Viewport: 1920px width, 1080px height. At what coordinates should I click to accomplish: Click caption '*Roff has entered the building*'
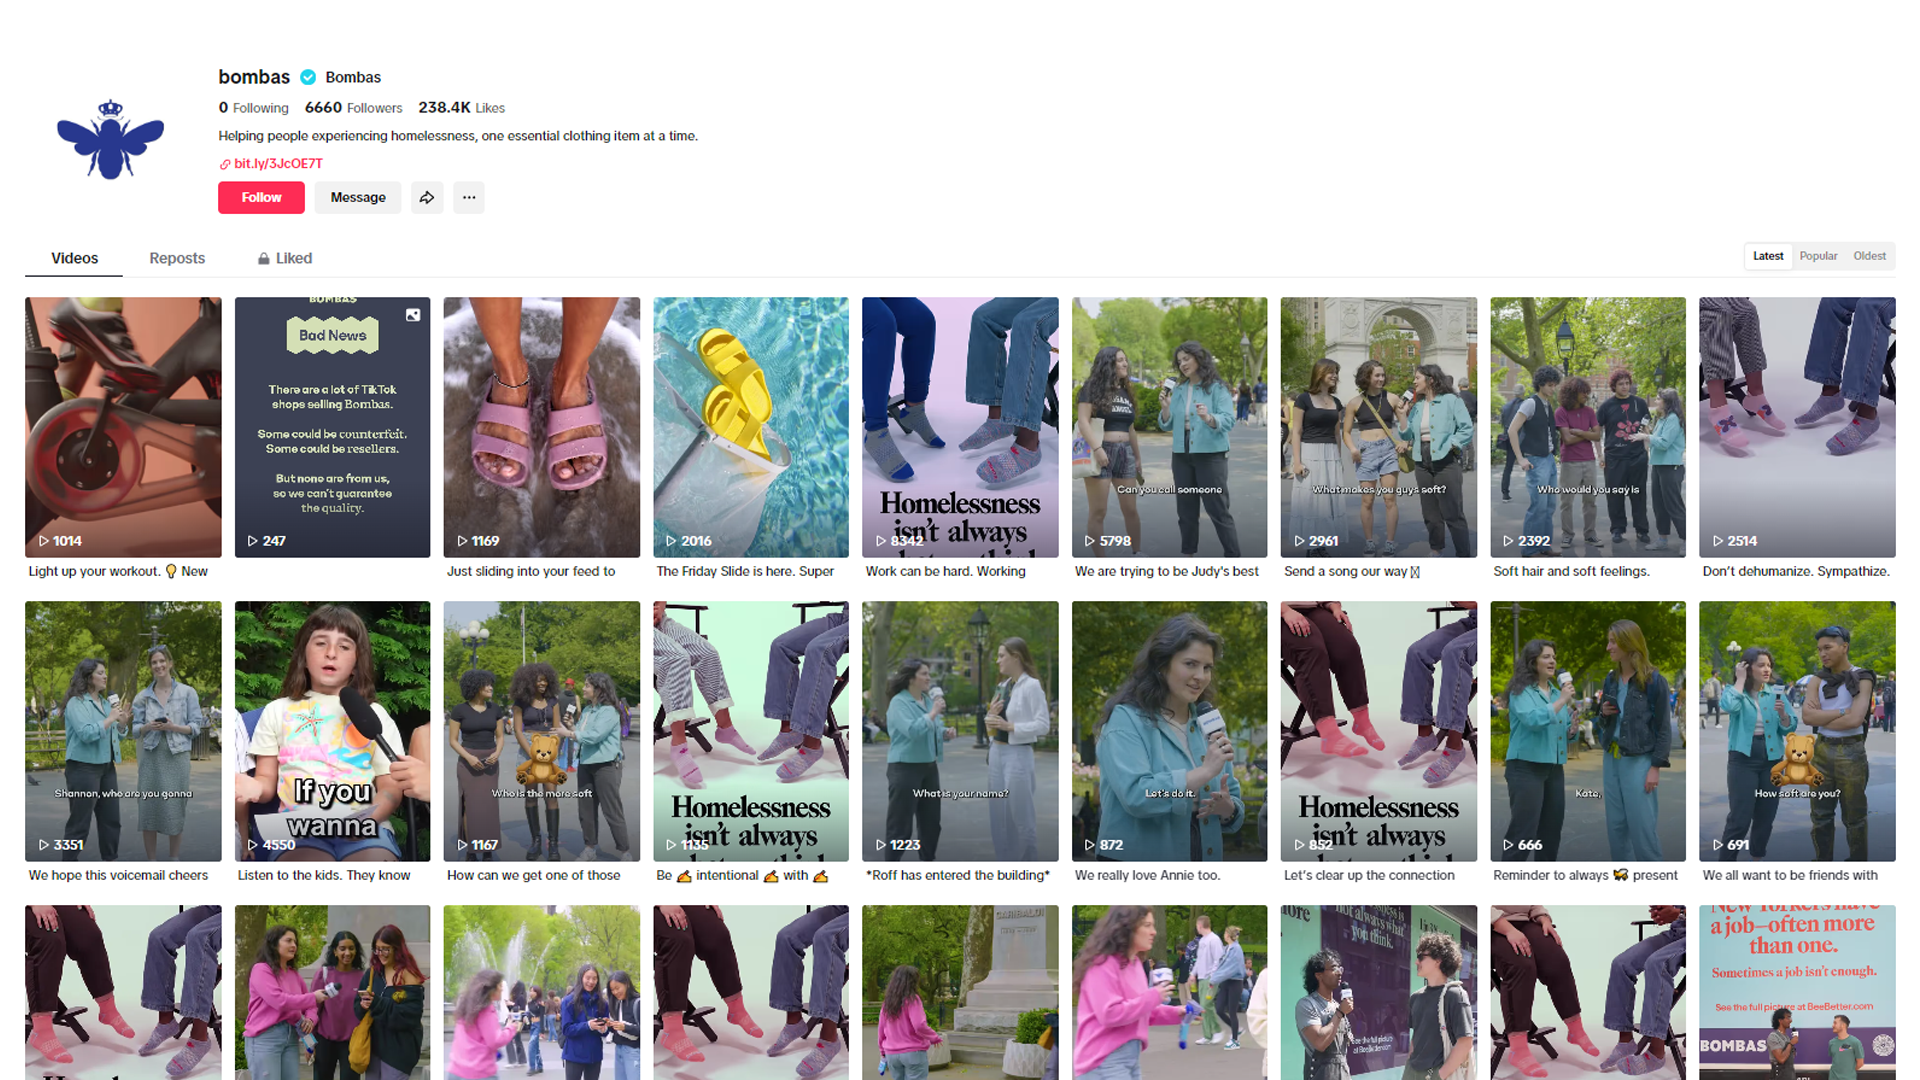click(x=958, y=876)
